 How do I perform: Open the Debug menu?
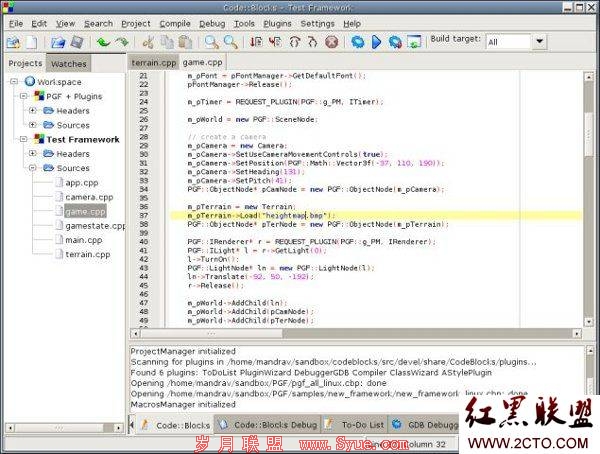click(x=212, y=24)
